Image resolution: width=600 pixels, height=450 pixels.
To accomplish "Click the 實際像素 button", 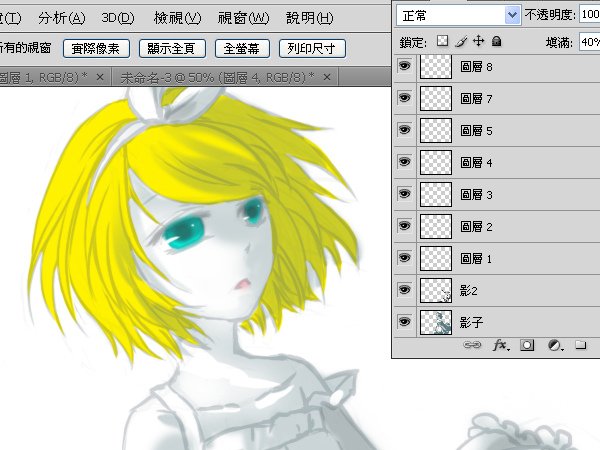I will point(96,49).
